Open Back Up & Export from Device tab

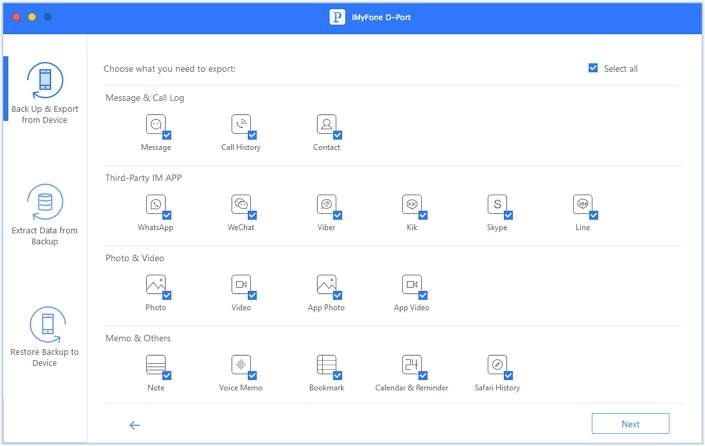pyautogui.click(x=45, y=94)
